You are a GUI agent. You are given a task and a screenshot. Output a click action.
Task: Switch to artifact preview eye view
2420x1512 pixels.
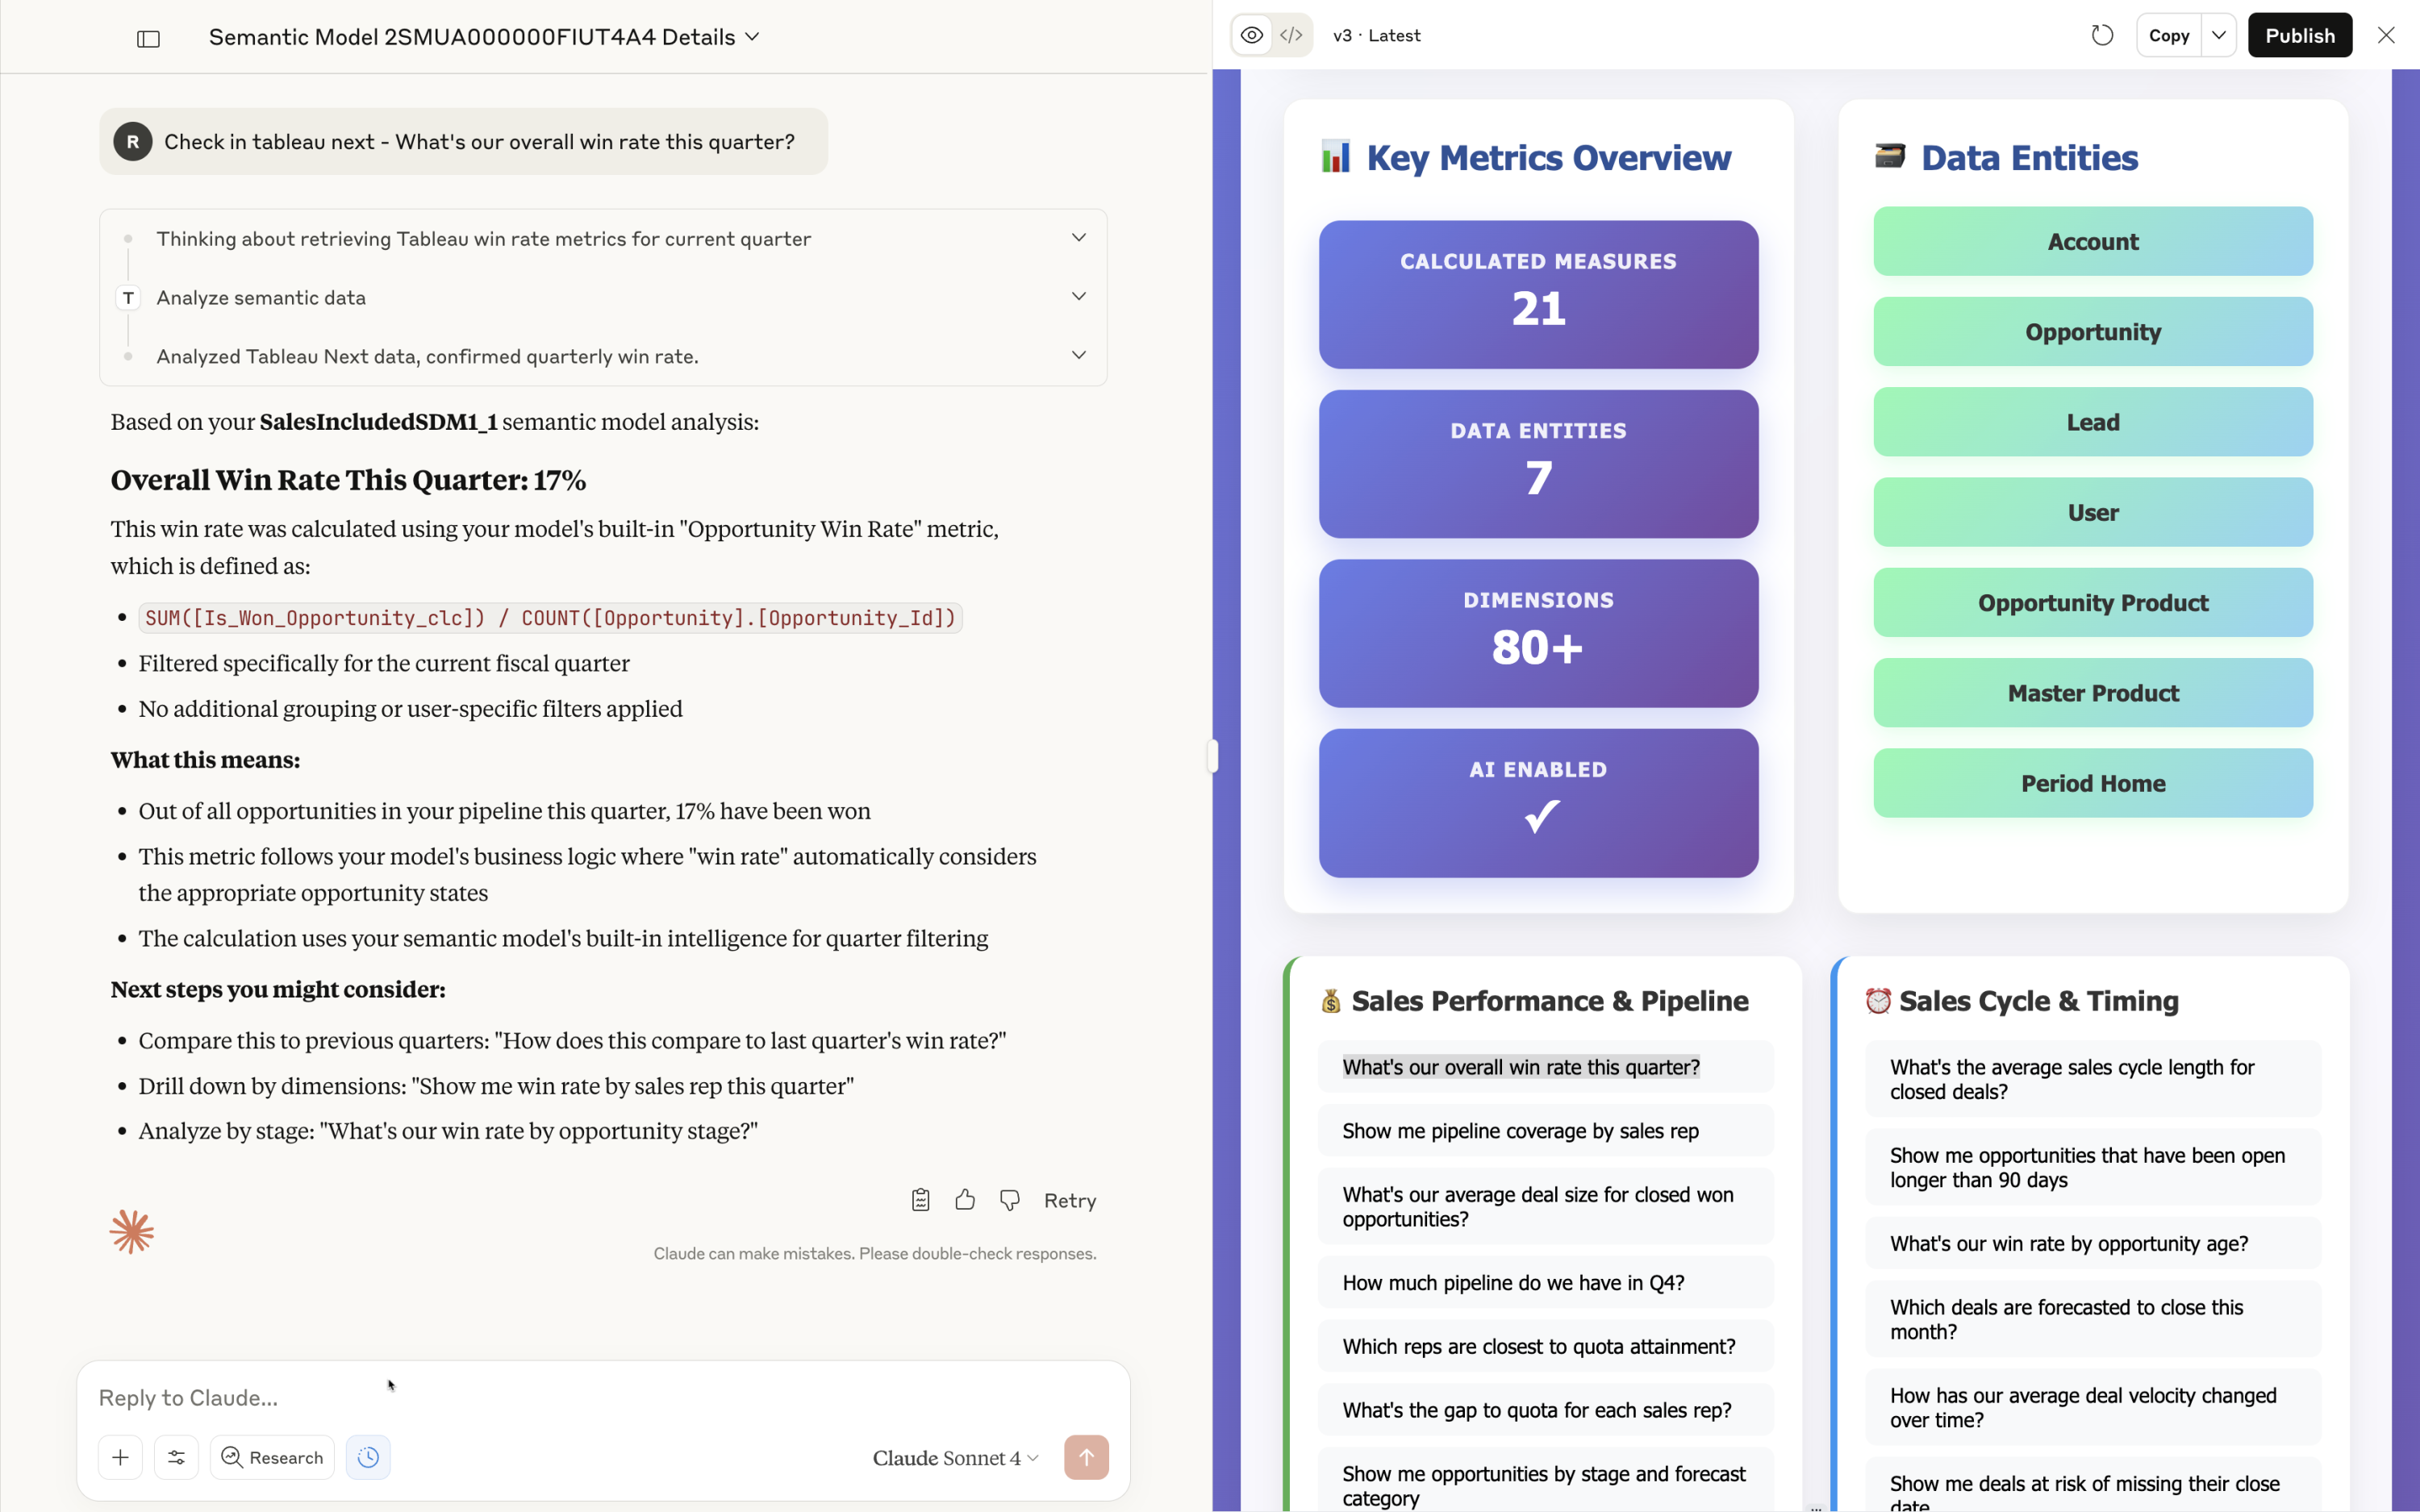click(x=1251, y=36)
